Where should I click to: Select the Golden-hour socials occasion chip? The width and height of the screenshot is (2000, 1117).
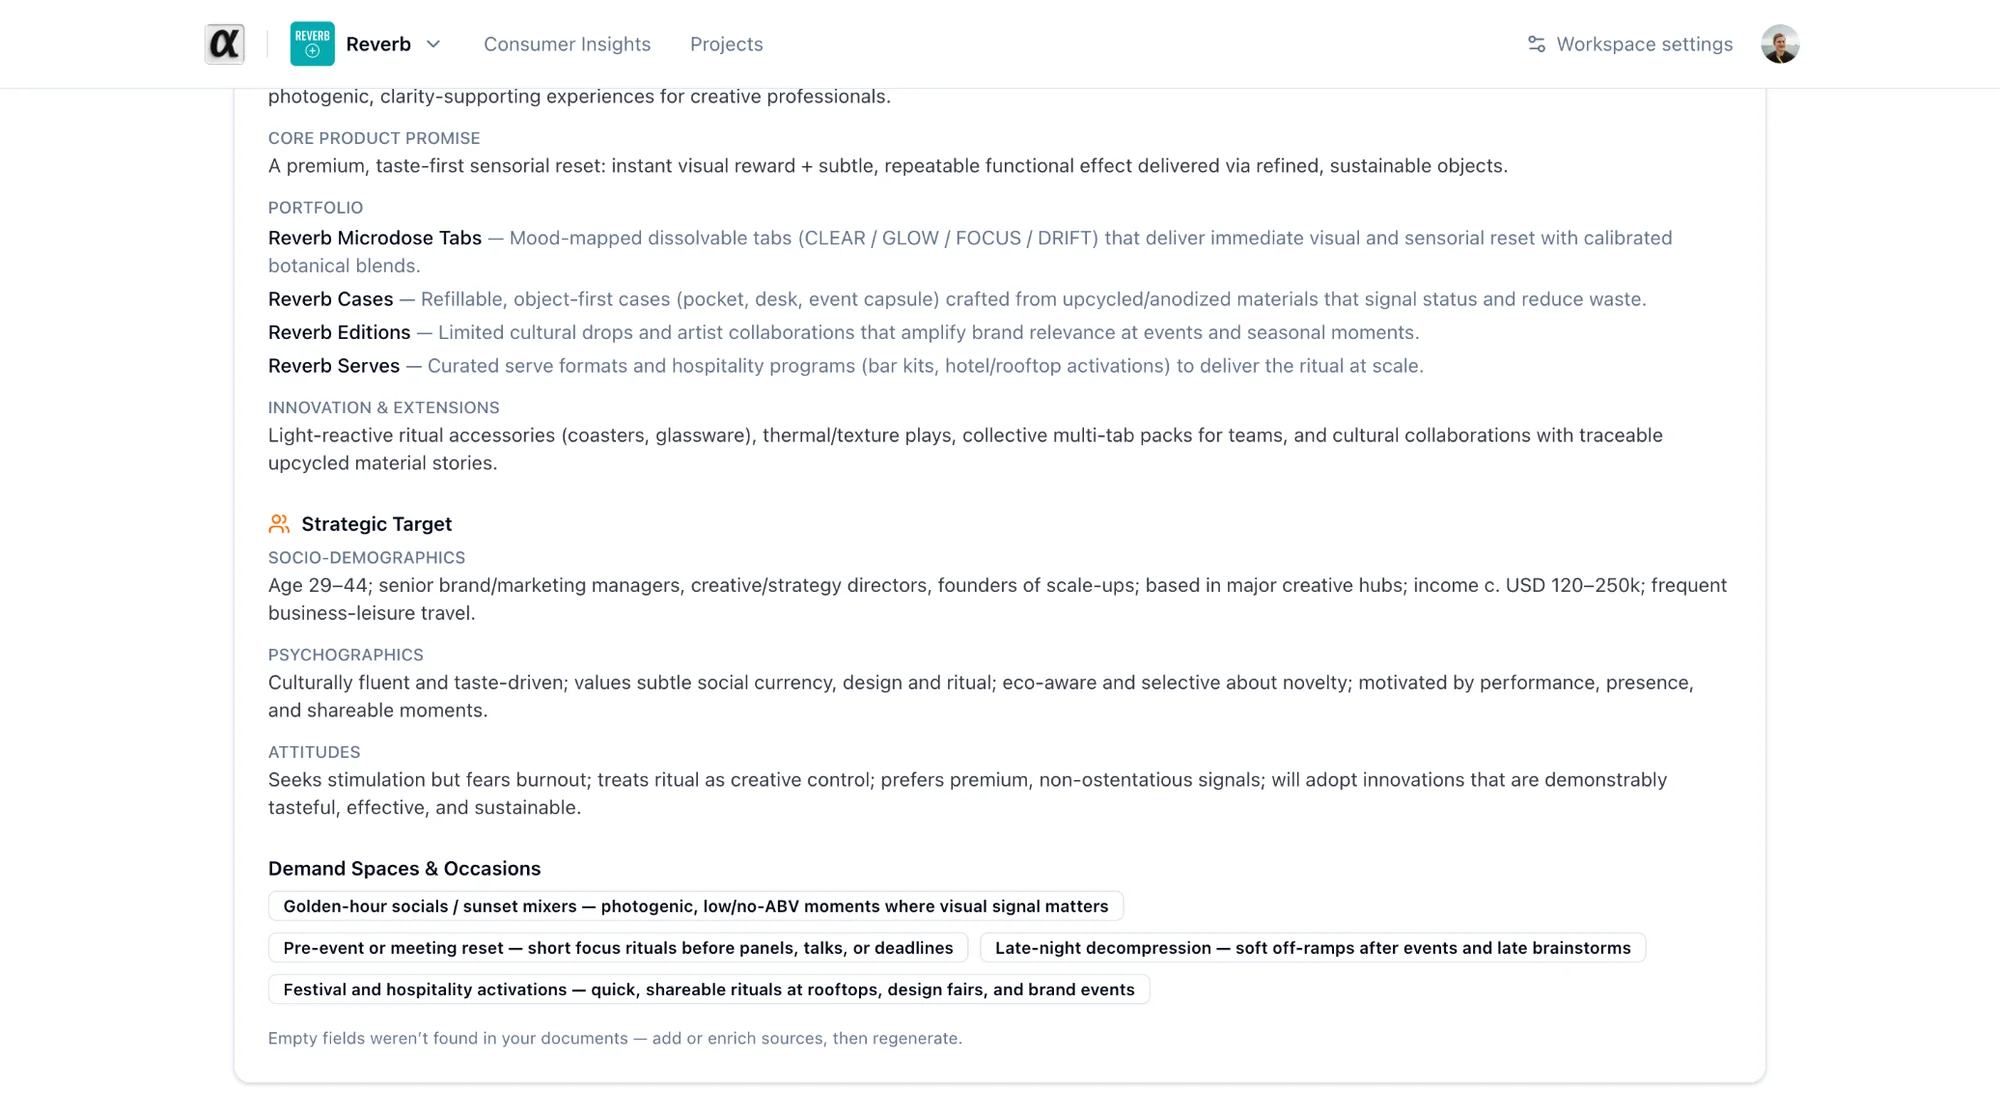point(696,906)
